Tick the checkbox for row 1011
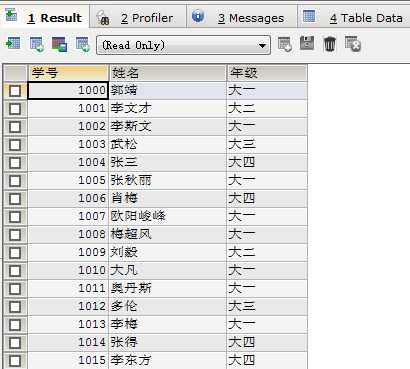The image size is (410, 369). coord(15,289)
